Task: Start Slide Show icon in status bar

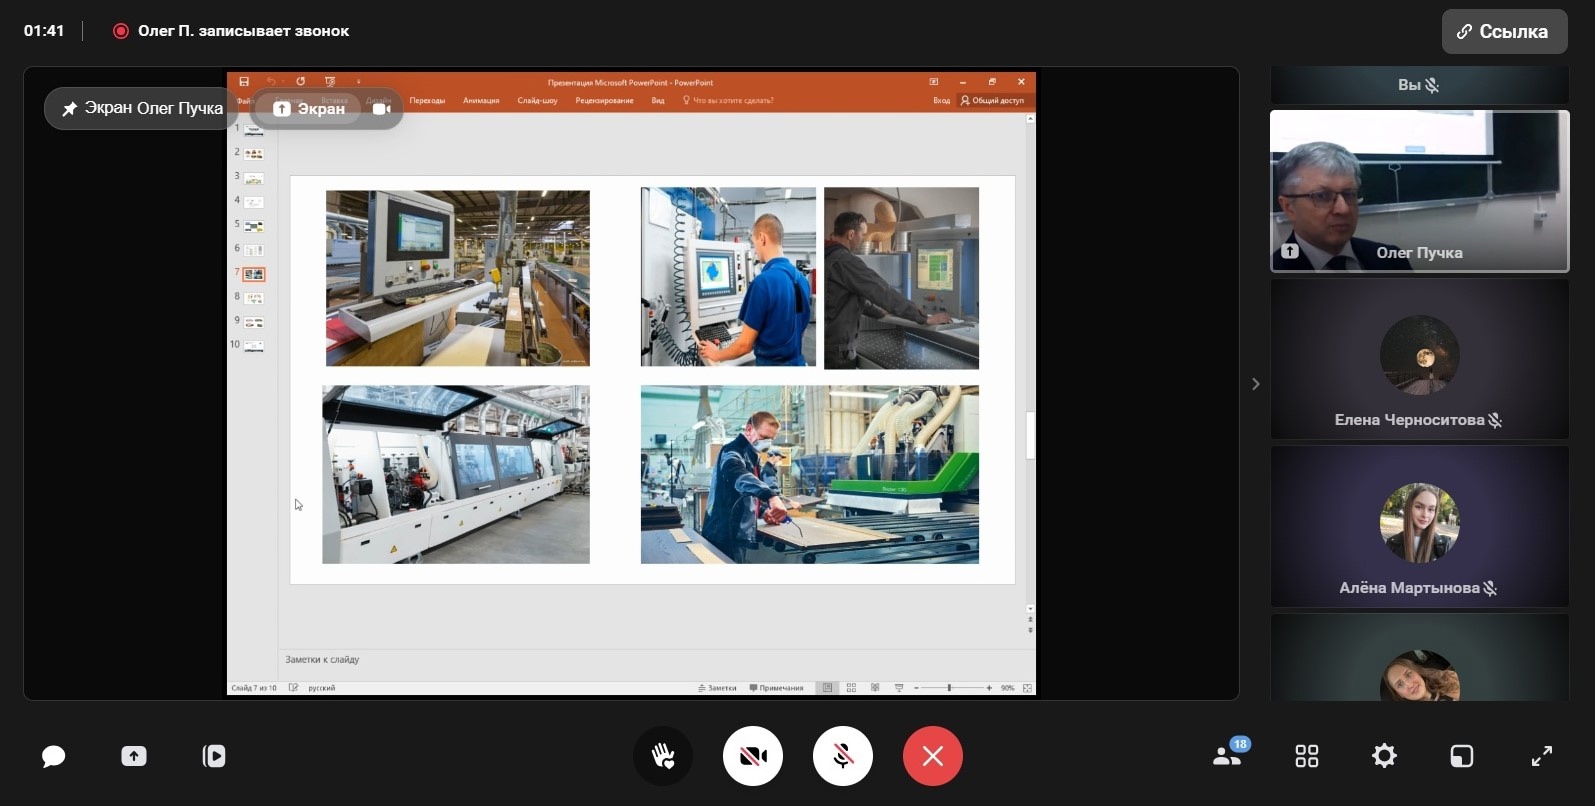Action: 899,688
